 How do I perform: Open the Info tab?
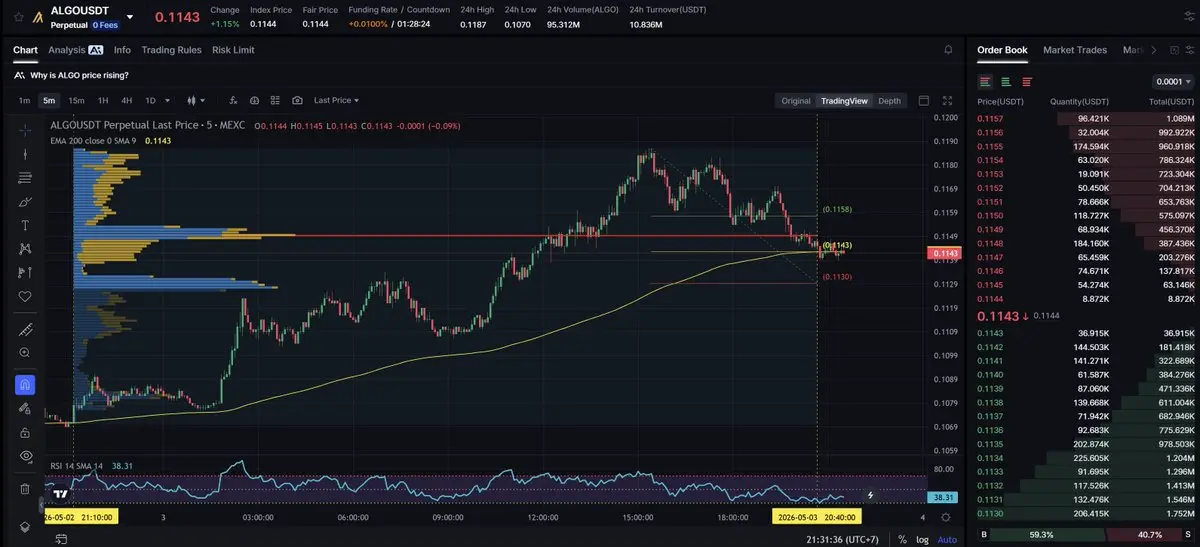[x=122, y=50]
